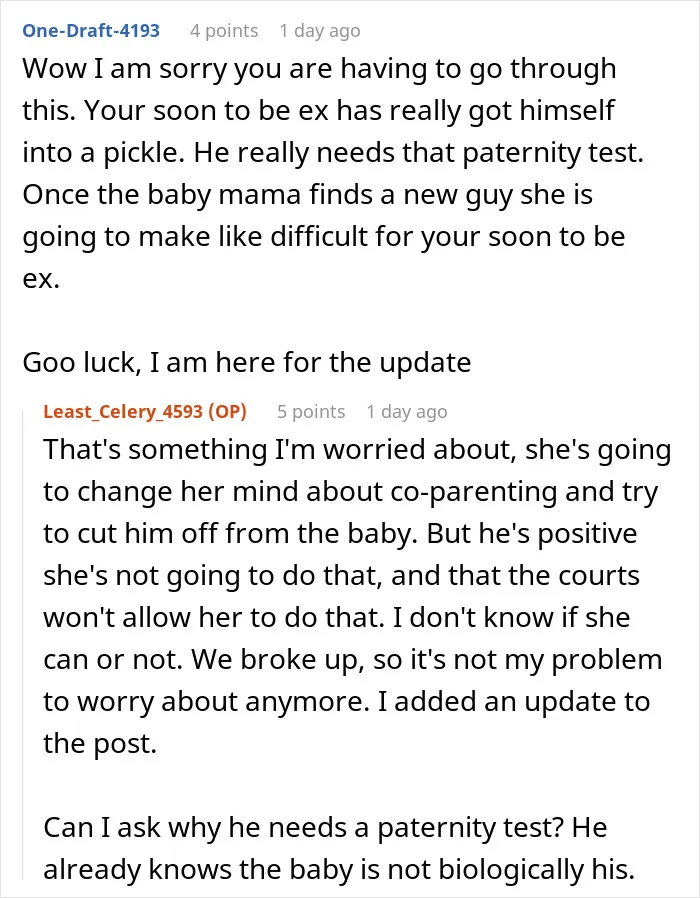Click the sentence beginning "Wow I am sorry"
Image resolution: width=700 pixels, height=898 pixels.
319,89
